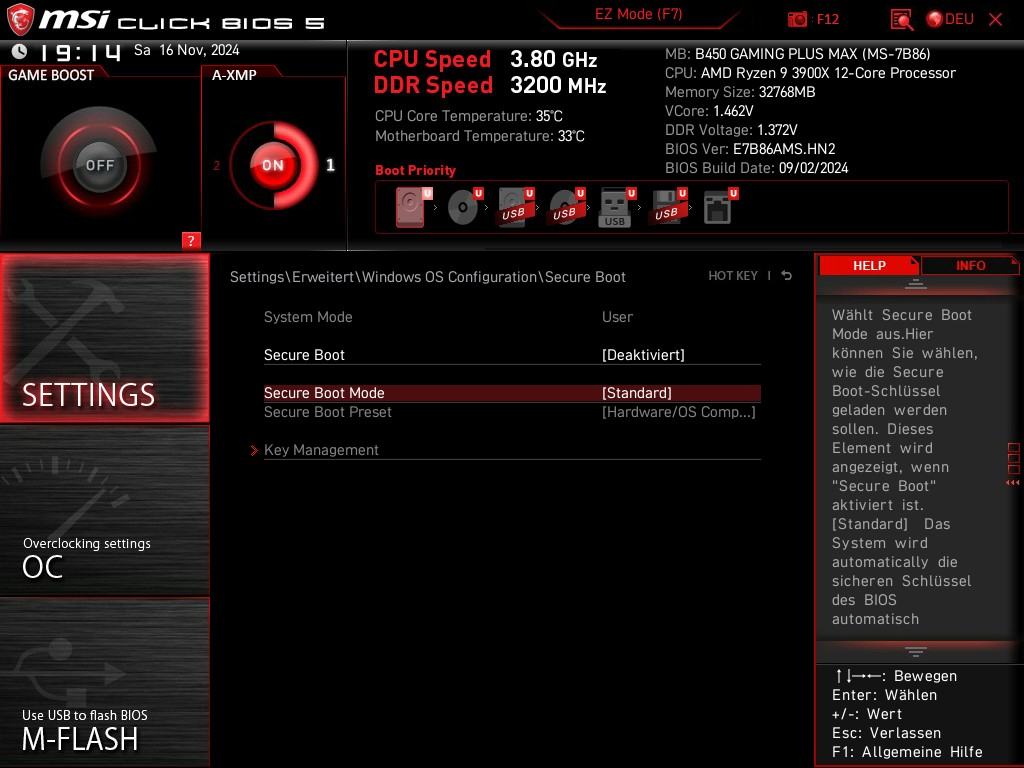Open the Secure Boot Mode [Standard] dropdown
This screenshot has height=768, width=1024.
[637, 393]
